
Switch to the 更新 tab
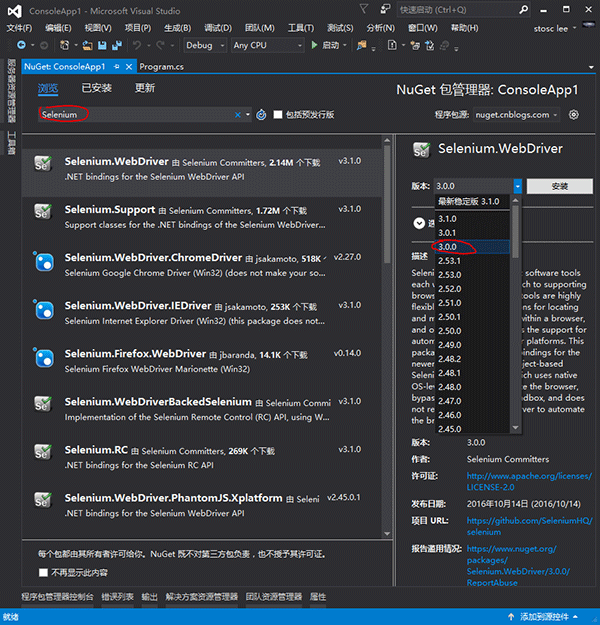[x=145, y=88]
